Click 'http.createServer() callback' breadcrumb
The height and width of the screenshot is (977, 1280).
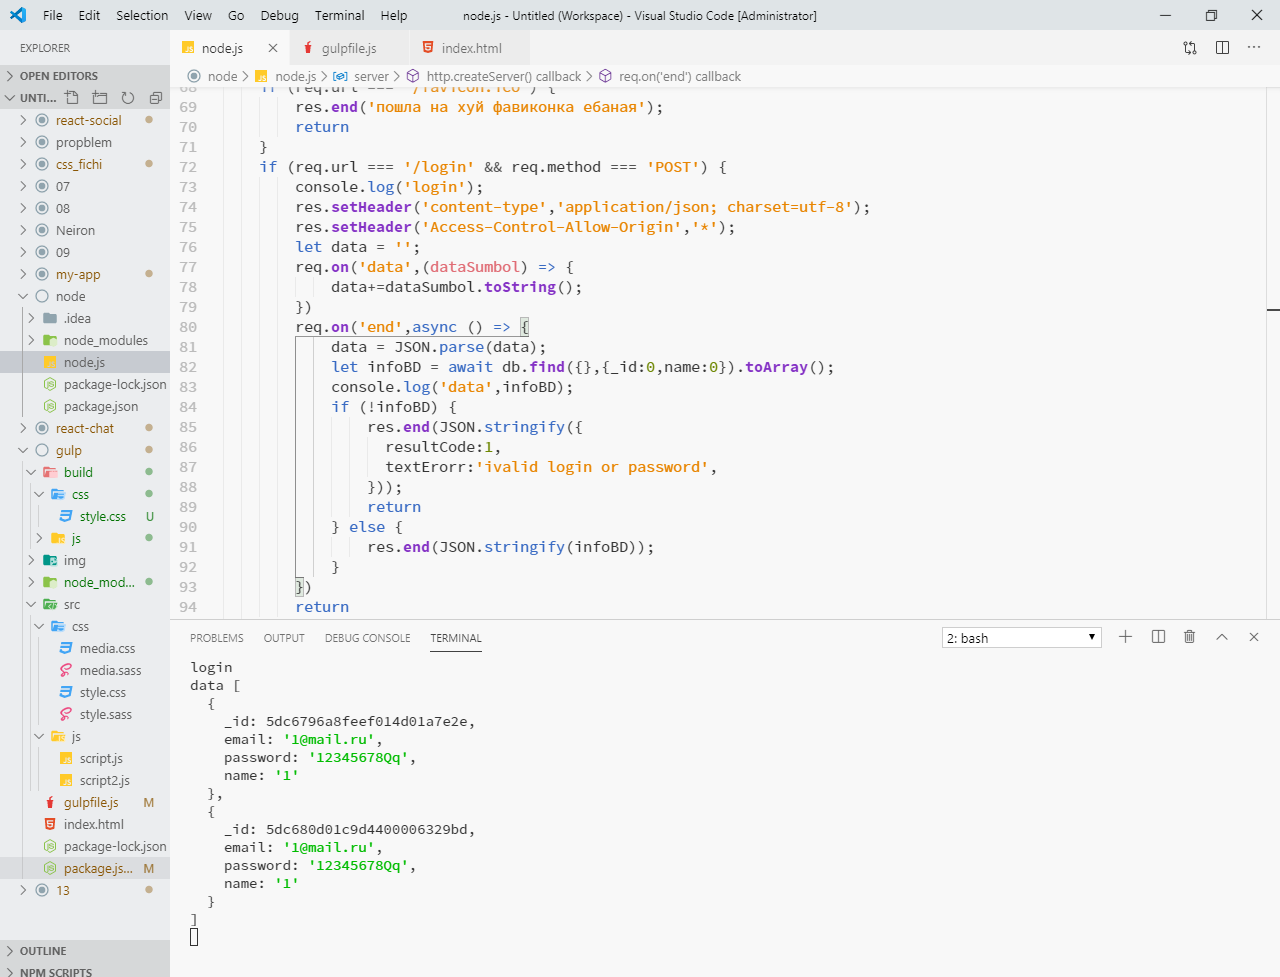click(x=503, y=77)
